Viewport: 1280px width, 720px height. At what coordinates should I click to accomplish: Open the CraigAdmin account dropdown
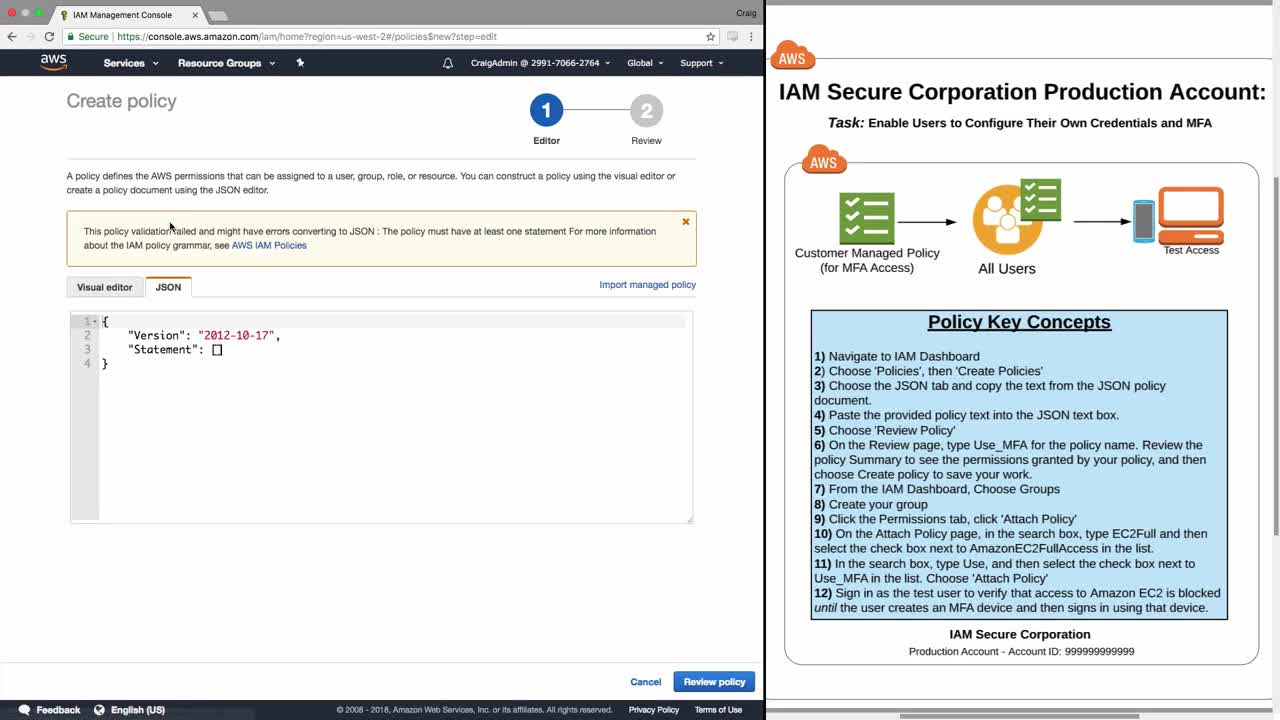tap(540, 63)
